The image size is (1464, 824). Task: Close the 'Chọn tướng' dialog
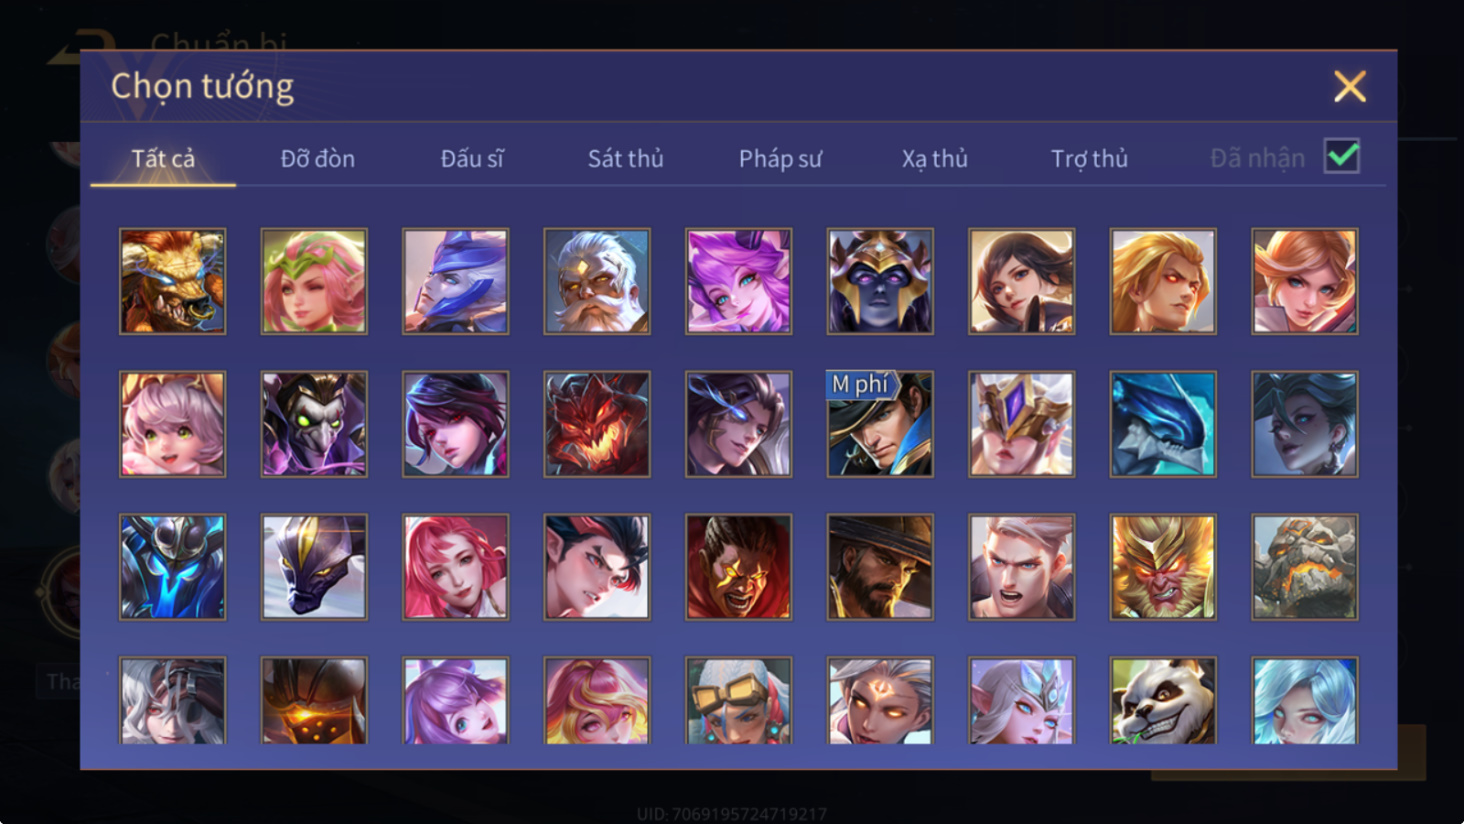point(1349,87)
